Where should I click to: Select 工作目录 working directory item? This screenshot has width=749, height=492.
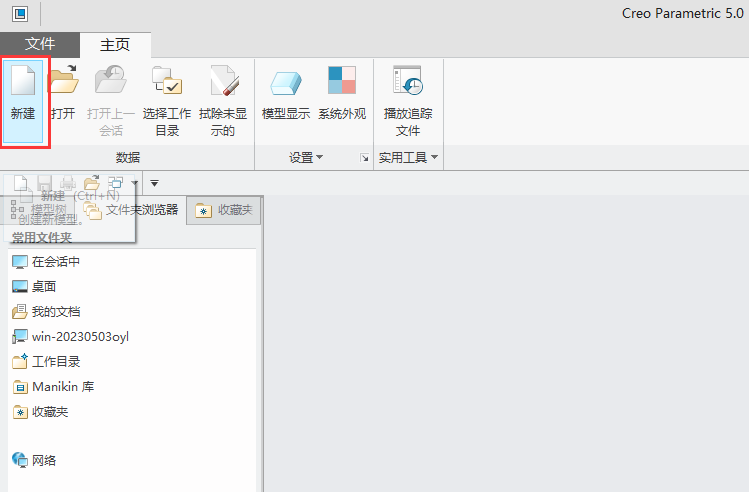[x=46, y=362]
